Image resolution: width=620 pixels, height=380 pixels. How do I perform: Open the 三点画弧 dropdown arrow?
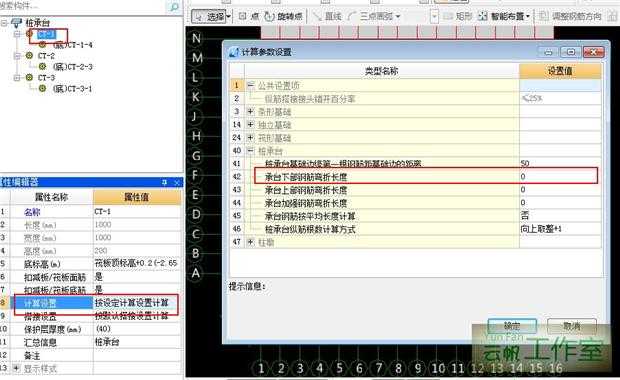tap(398, 16)
